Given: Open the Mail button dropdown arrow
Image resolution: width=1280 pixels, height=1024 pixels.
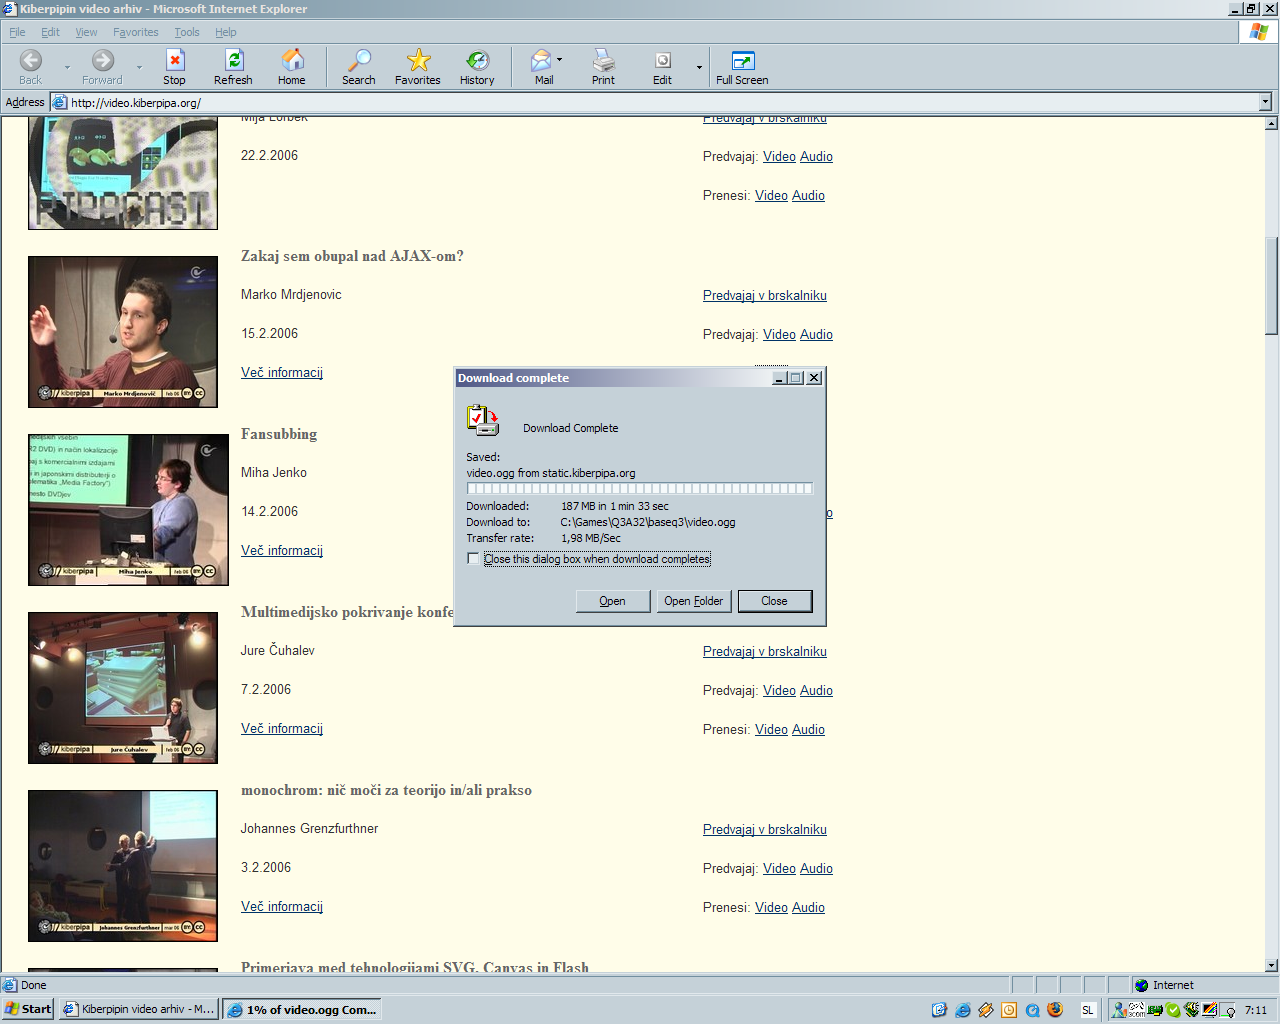Looking at the screenshot, I should (x=559, y=60).
